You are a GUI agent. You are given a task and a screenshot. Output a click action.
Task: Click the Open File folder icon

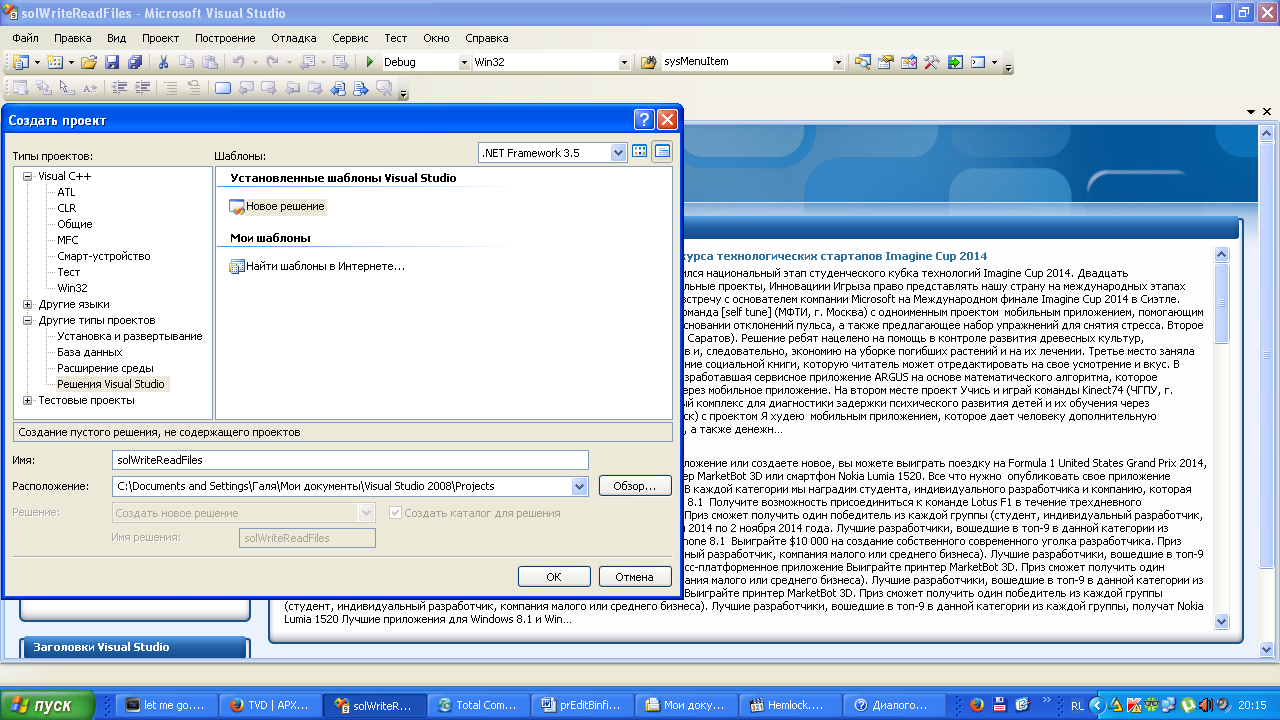(x=89, y=62)
